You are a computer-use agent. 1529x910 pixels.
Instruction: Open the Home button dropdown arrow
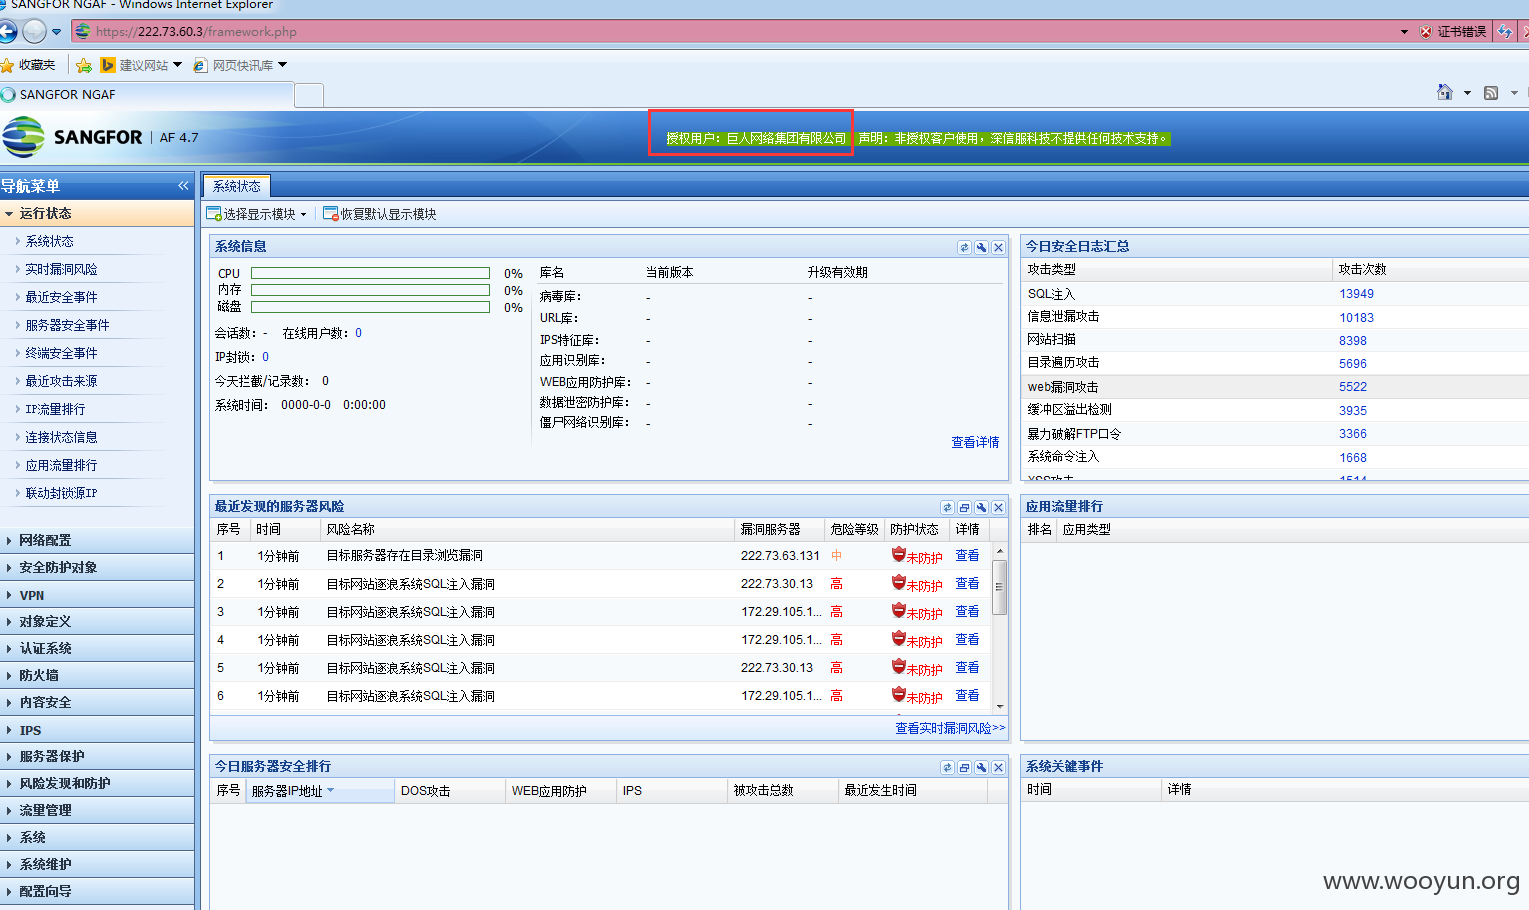coord(1467,93)
